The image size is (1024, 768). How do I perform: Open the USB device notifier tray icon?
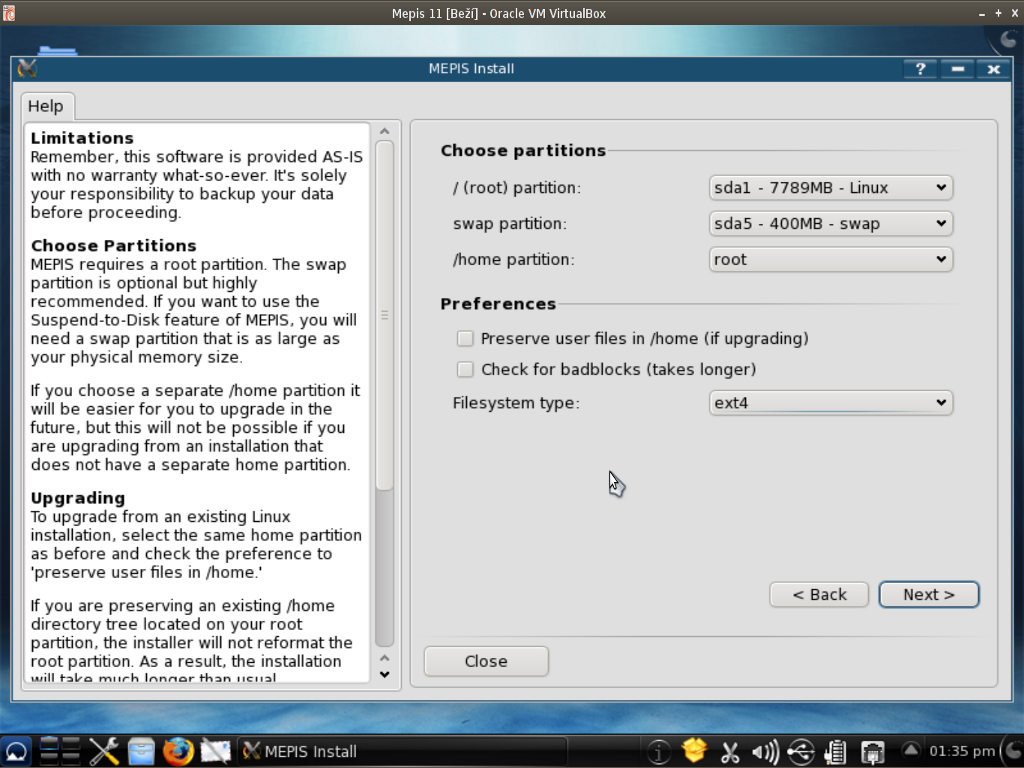801,752
